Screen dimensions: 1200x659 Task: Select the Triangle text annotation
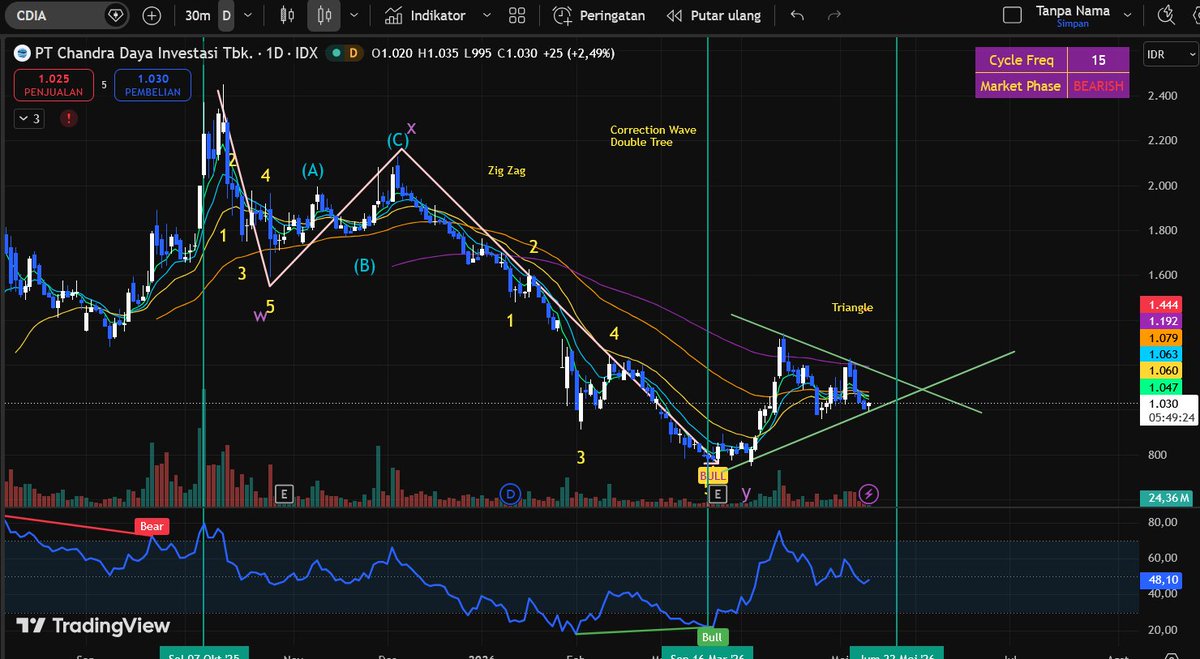pos(852,307)
